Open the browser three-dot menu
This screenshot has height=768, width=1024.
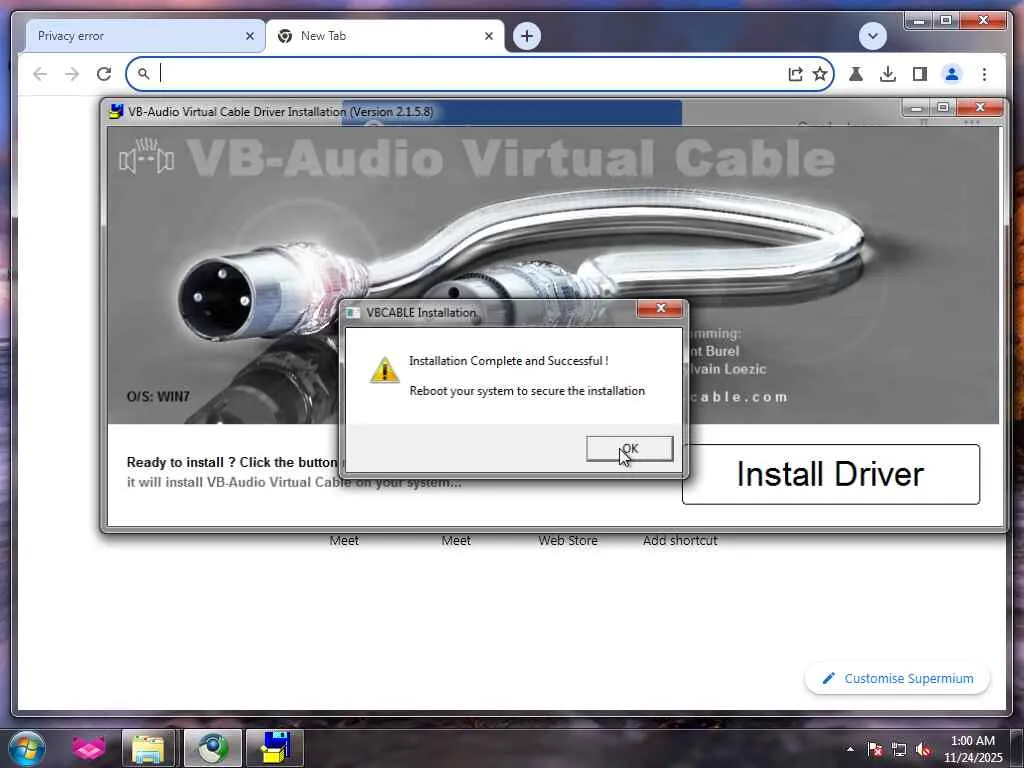(984, 74)
